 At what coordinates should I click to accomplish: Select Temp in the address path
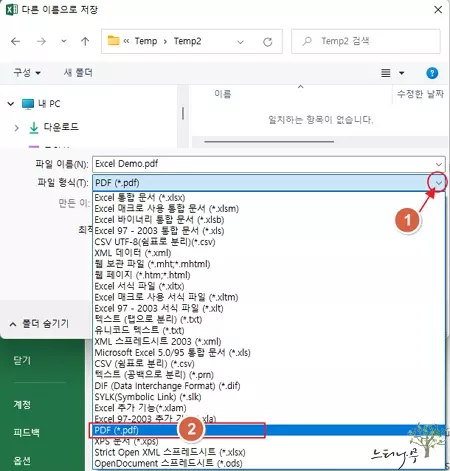(146, 41)
